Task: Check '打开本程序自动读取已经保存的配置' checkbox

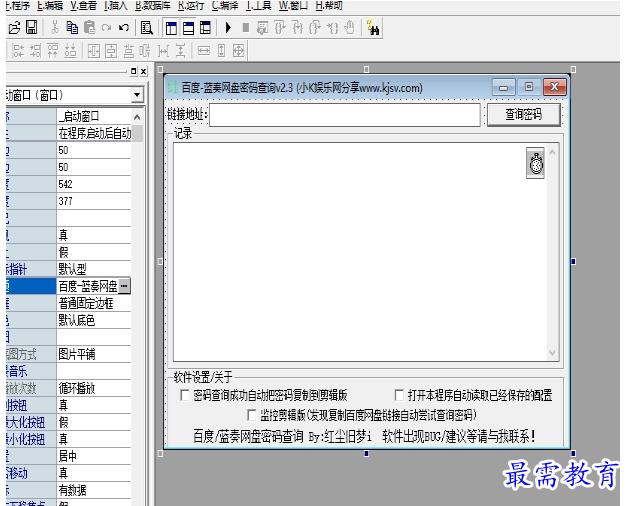Action: pyautogui.click(x=399, y=395)
